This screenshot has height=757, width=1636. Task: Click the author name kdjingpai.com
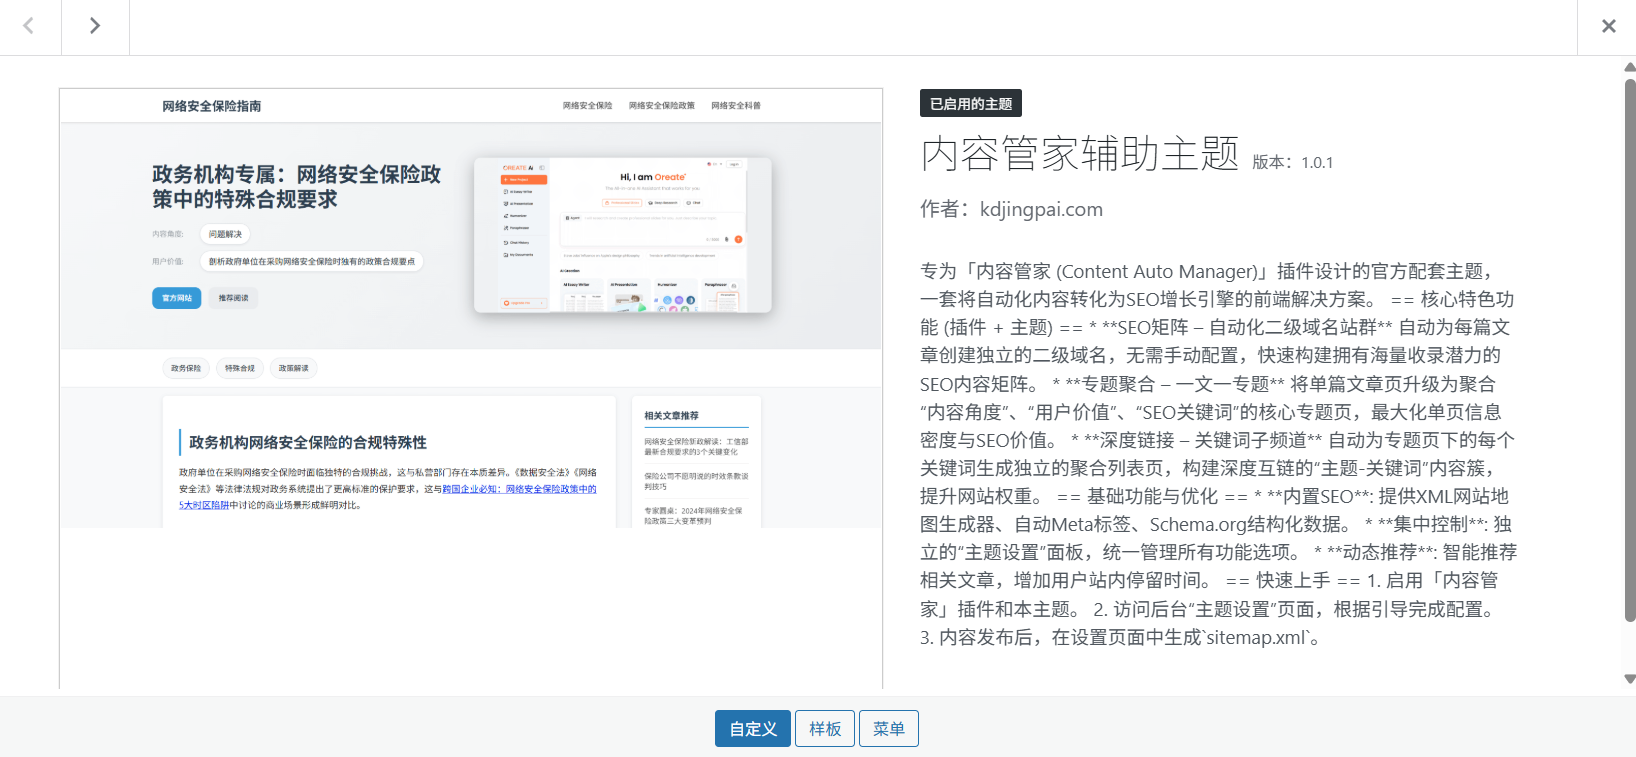pos(1041,209)
